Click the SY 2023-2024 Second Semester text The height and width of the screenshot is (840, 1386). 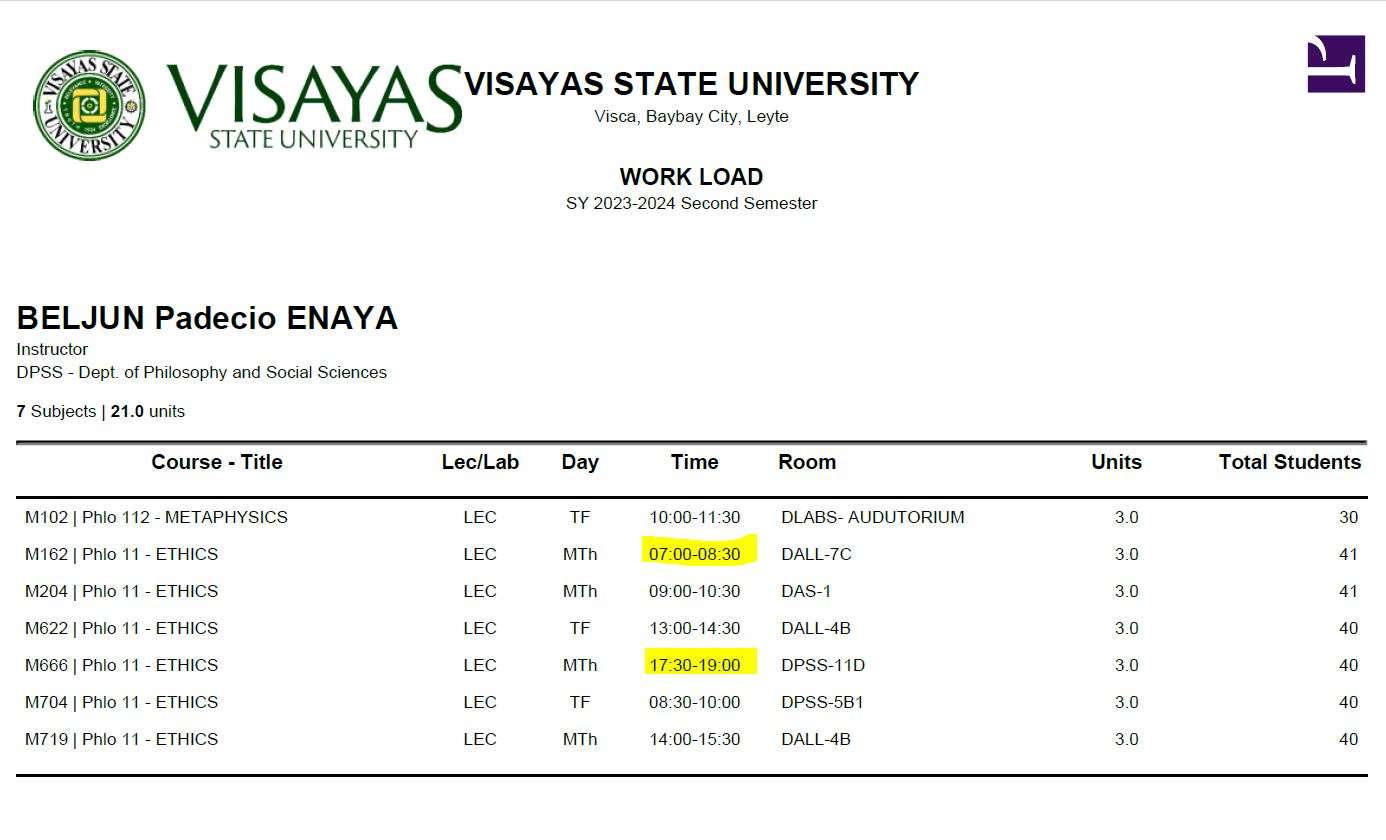[691, 203]
